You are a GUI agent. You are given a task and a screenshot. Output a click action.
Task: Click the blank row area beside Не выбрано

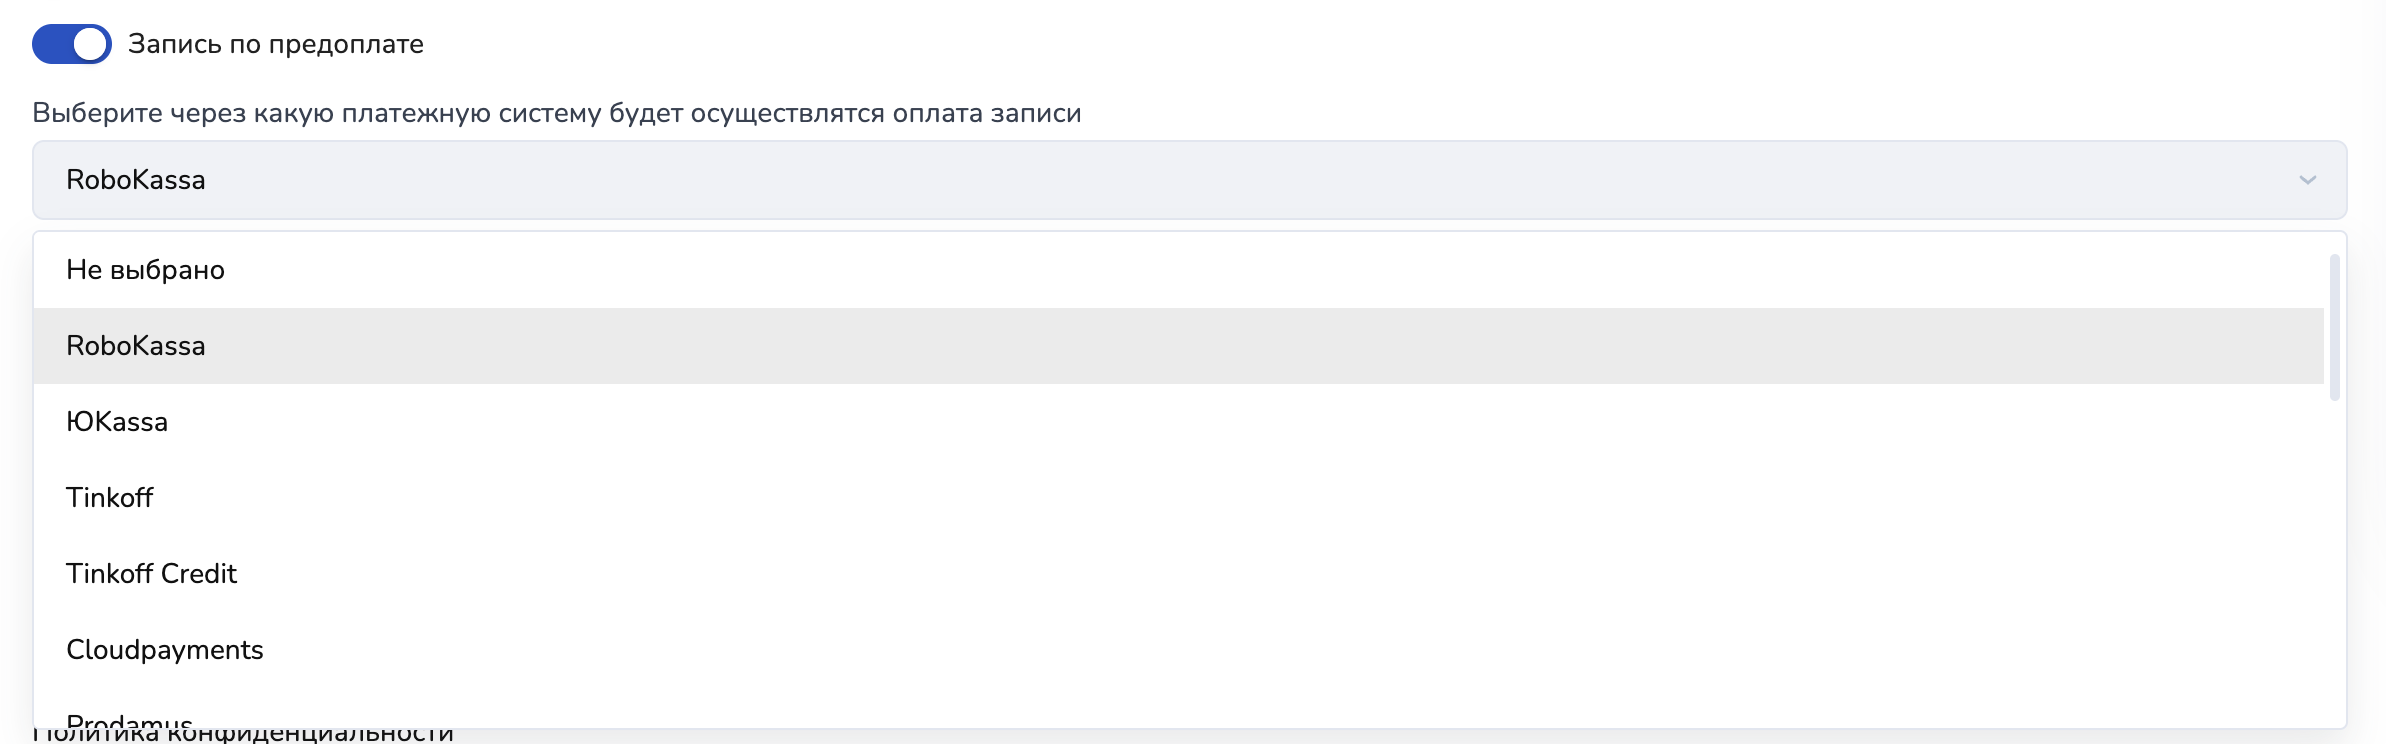[x=1200, y=270]
